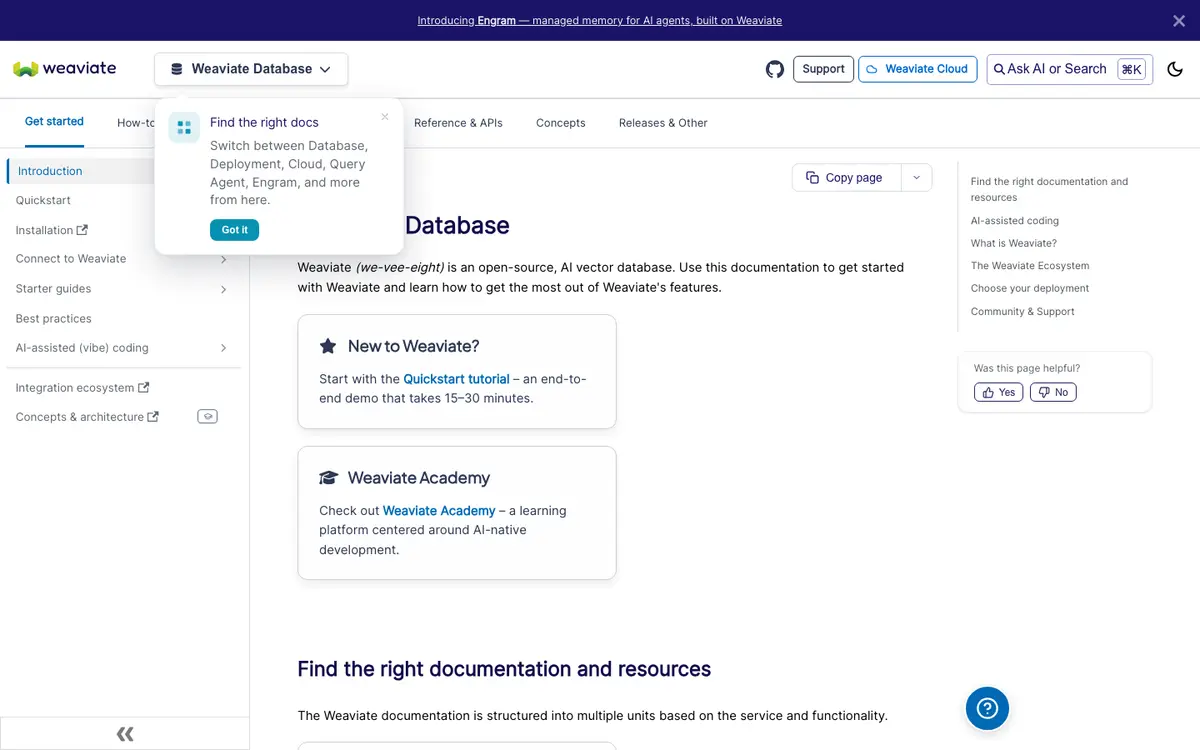This screenshot has height=750, width=1200.
Task: Switch to the Get started tab
Action: [54, 122]
